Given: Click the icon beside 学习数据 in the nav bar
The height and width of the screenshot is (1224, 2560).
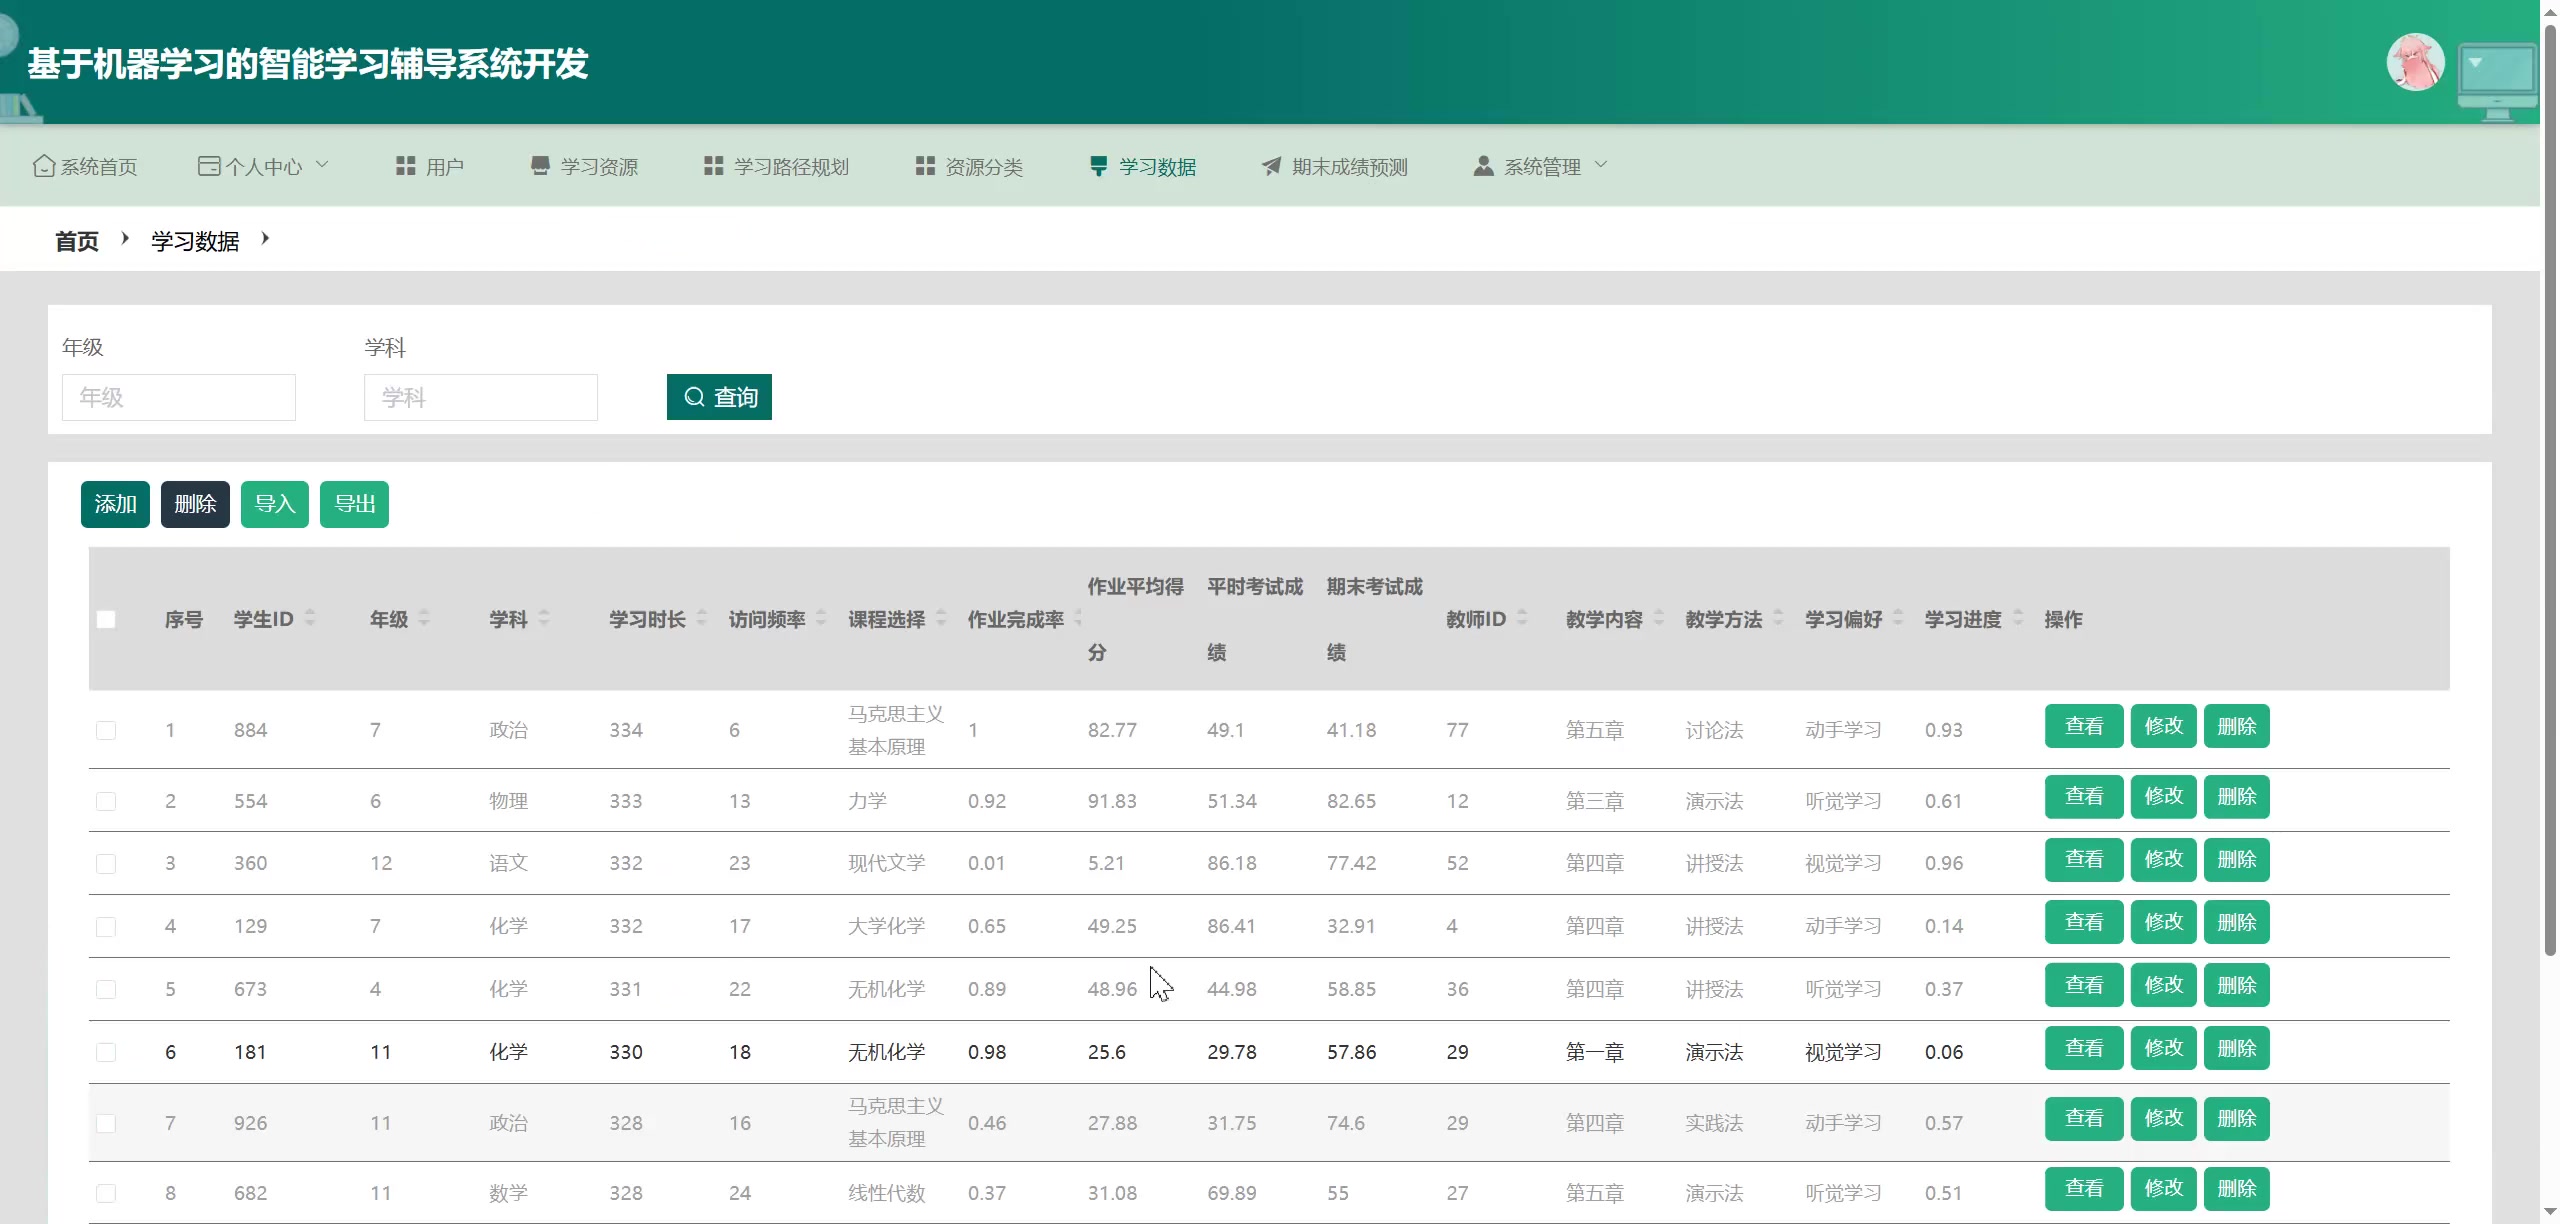Looking at the screenshot, I should point(1098,166).
